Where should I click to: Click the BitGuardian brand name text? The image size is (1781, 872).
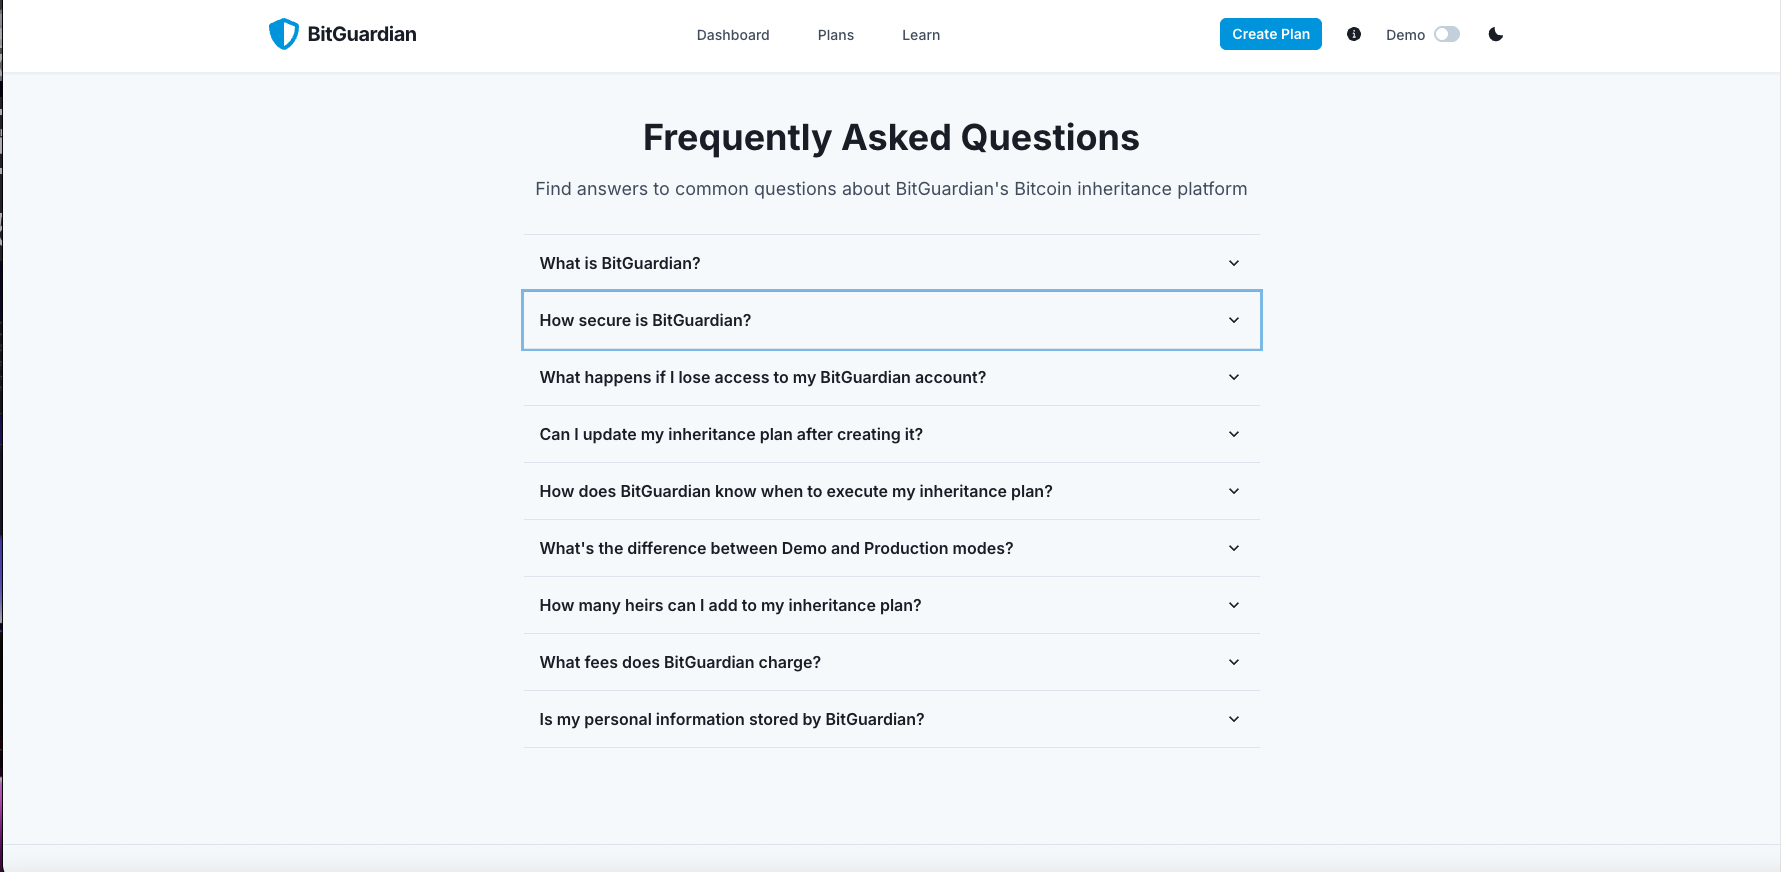pos(362,34)
